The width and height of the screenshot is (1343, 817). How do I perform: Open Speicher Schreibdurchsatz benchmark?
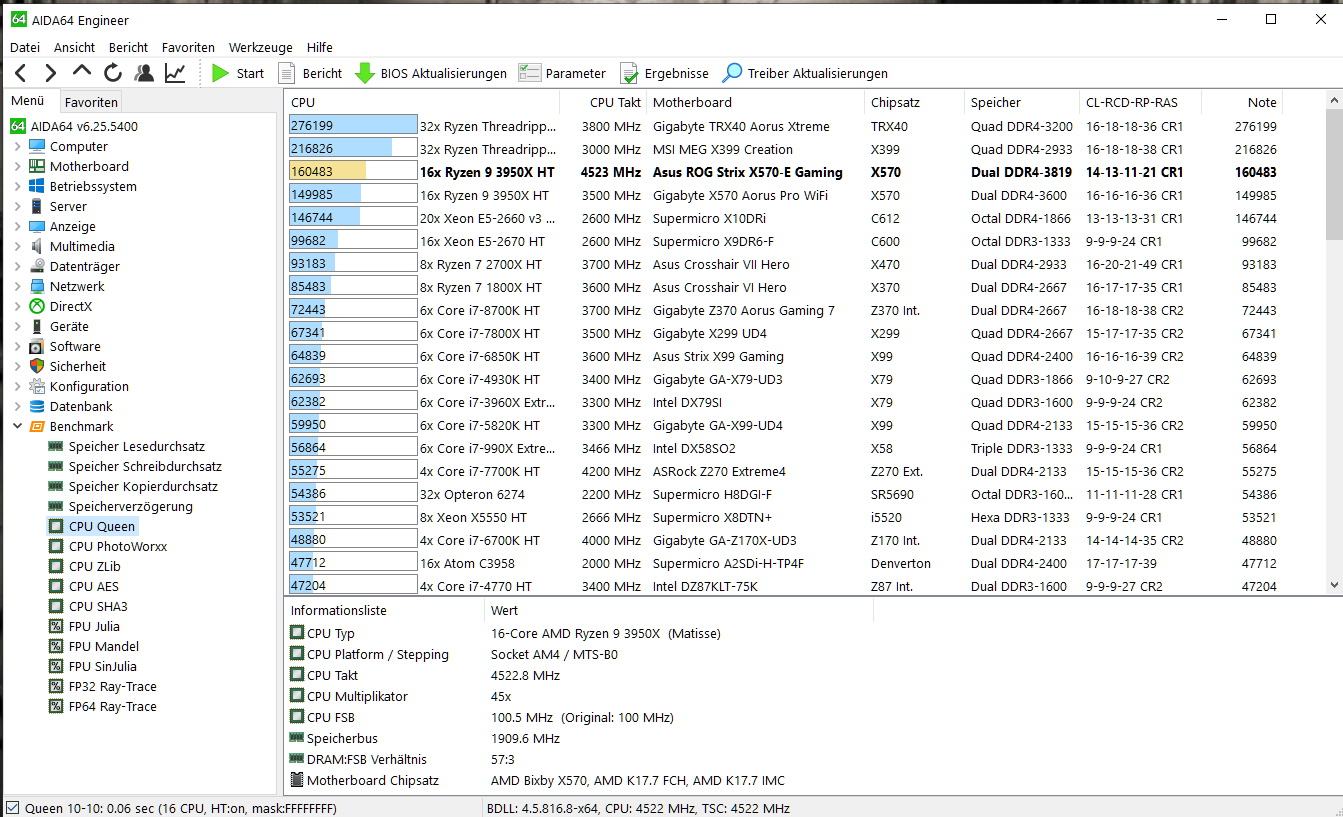pos(135,466)
